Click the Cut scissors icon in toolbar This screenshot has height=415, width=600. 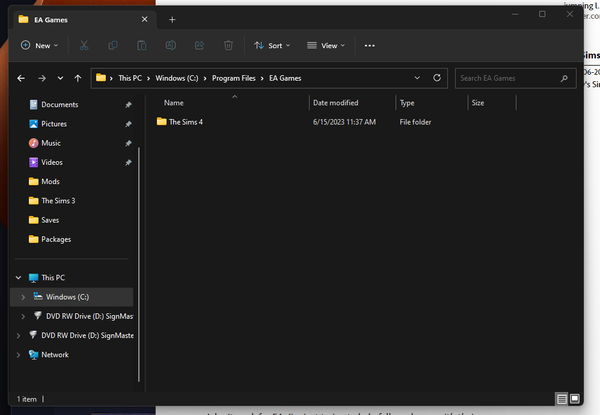(84, 46)
